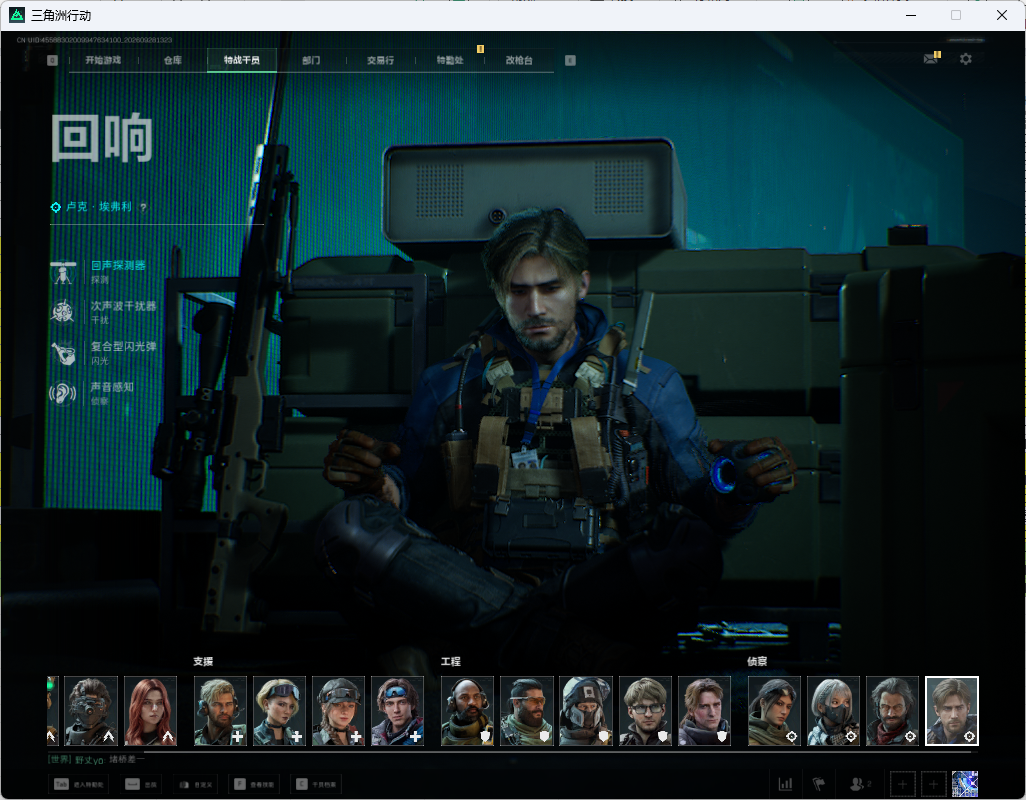Image resolution: width=1026 pixels, height=800 pixels.
Task: Open the 交易行 tab
Action: [x=380, y=60]
